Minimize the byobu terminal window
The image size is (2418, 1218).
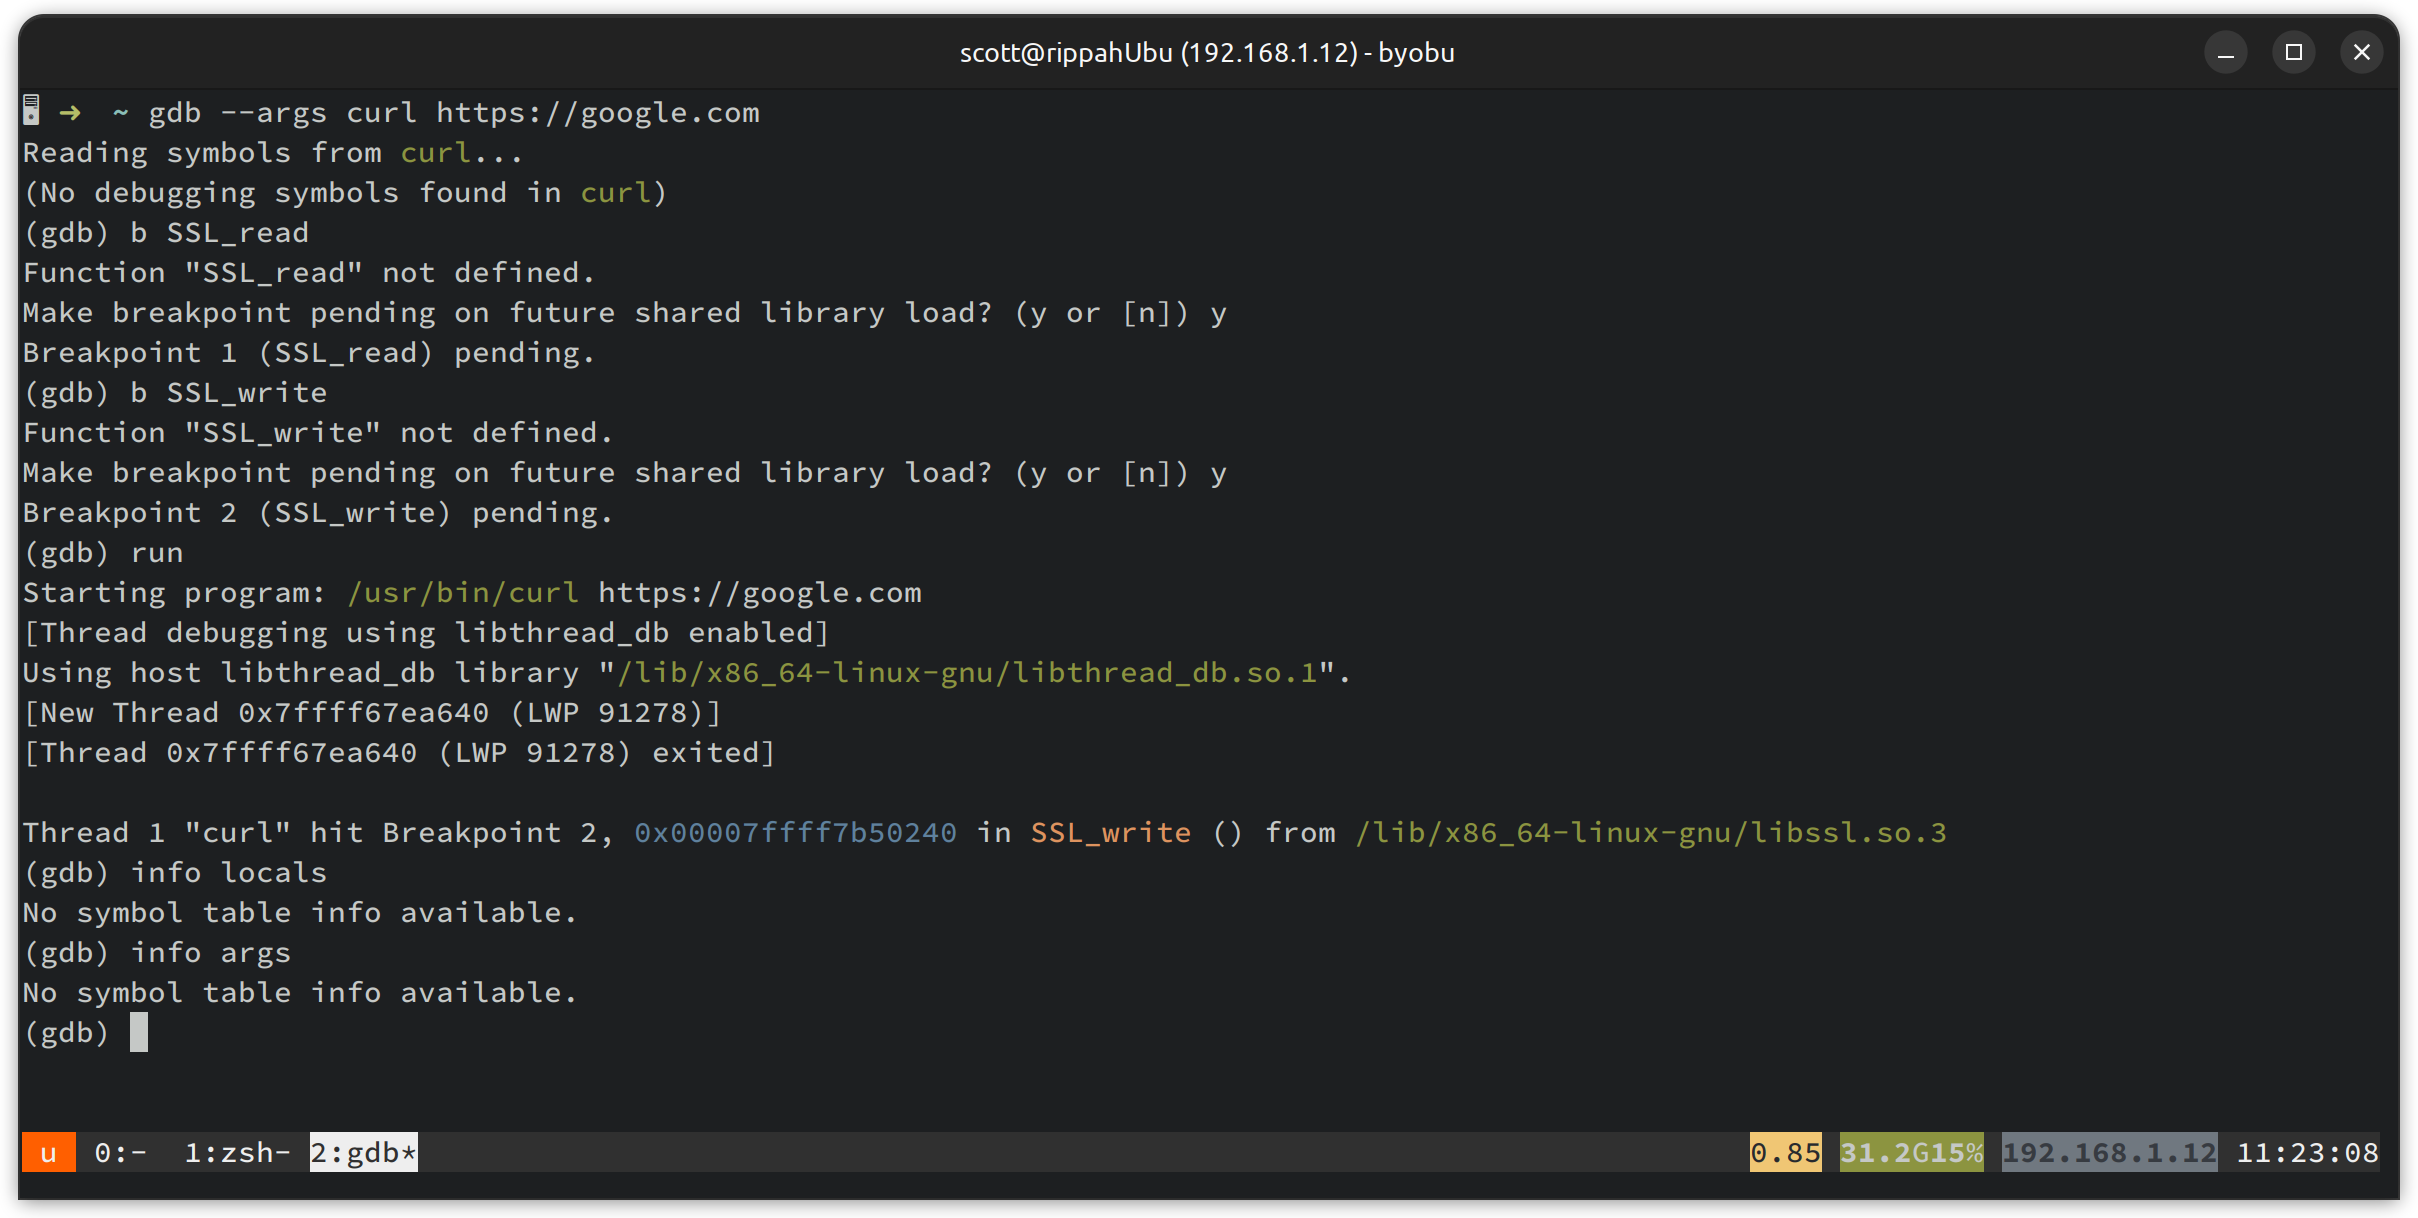click(2225, 52)
